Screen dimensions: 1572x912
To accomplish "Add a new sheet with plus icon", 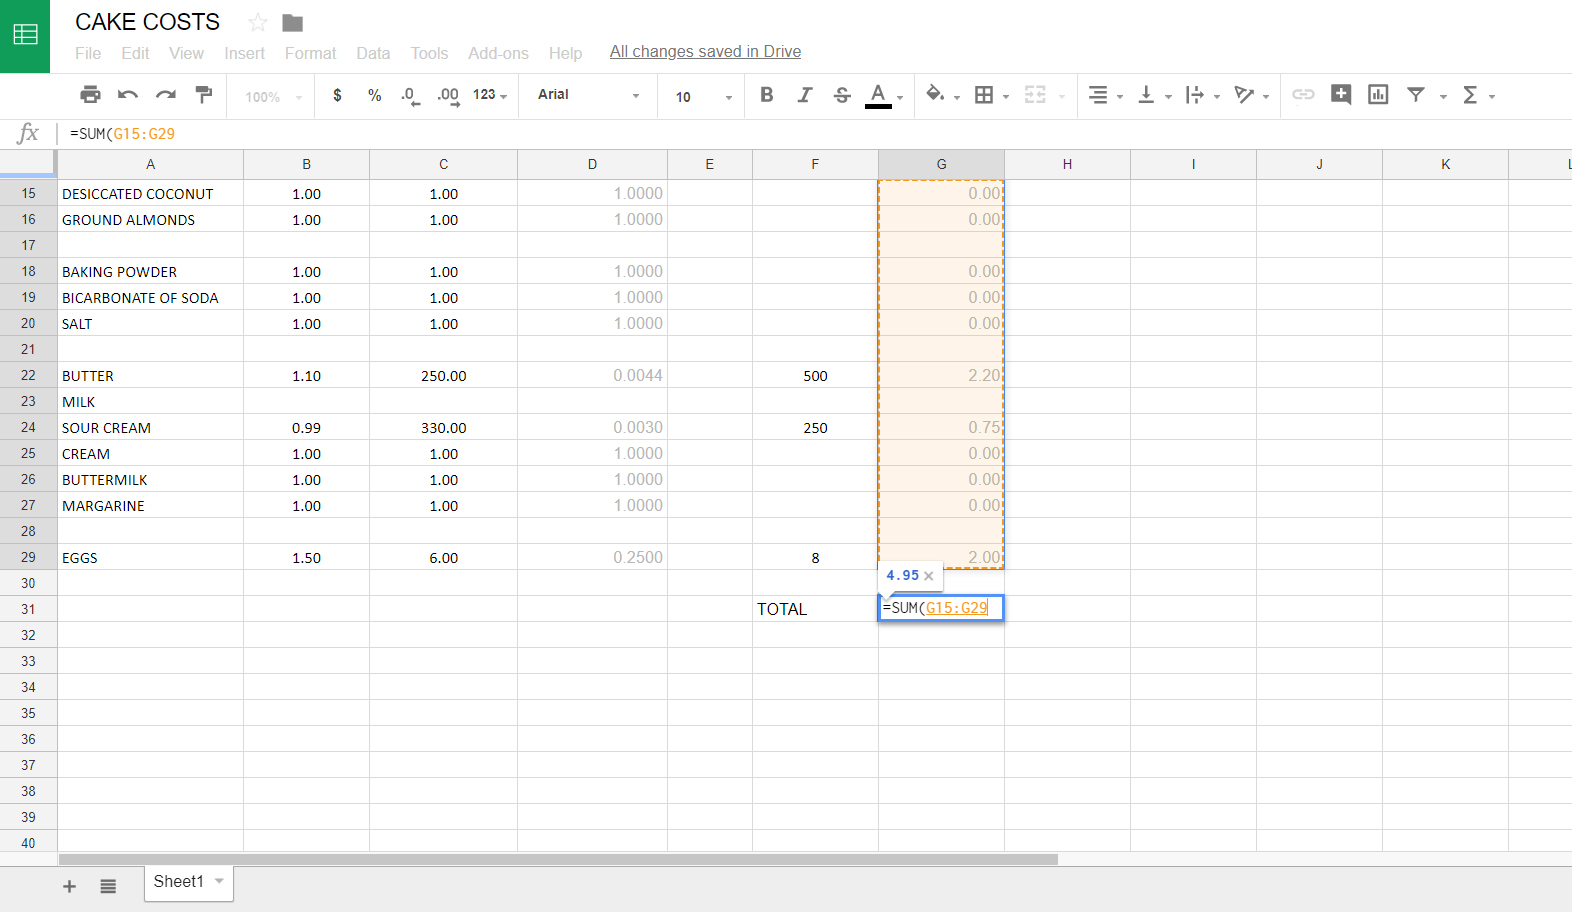I will (69, 886).
